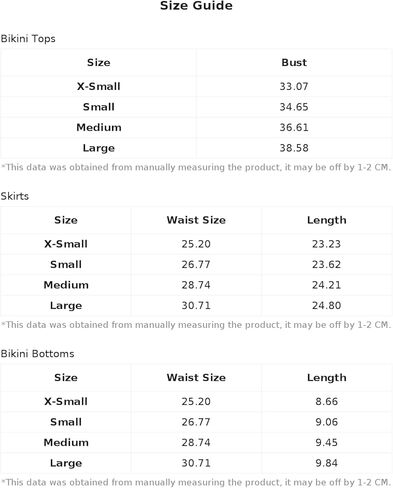Select the bikini bottoms length 9.45
Screen dimensions: 393x488
coord(326,442)
